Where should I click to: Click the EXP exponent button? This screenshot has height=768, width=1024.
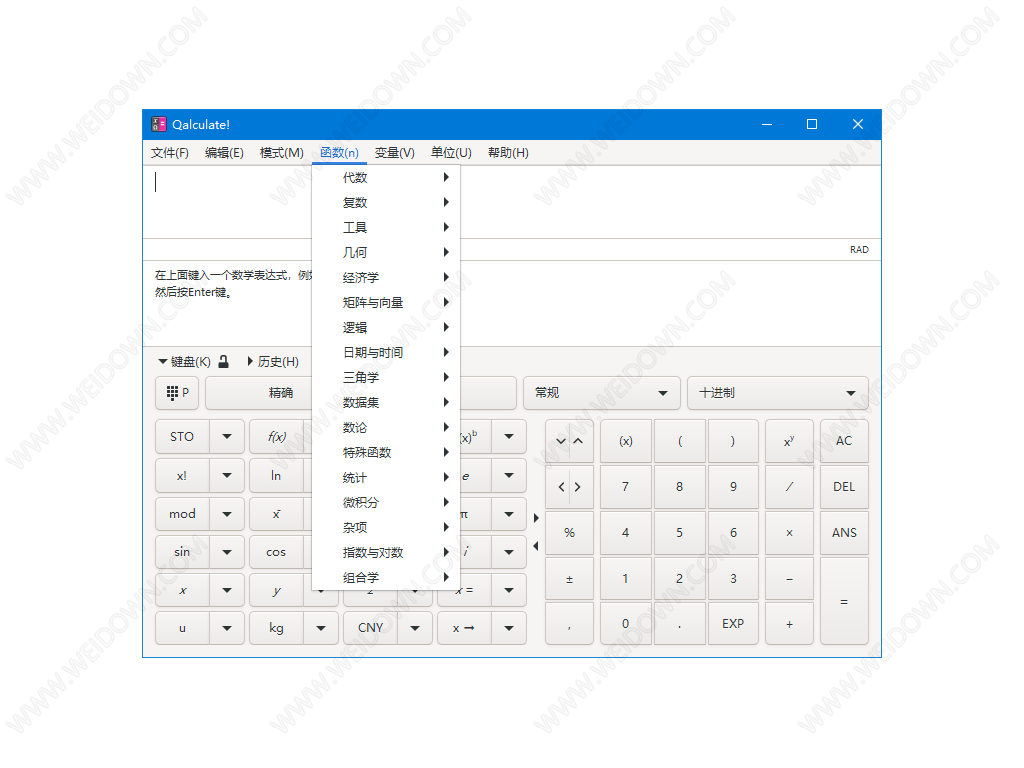[733, 624]
